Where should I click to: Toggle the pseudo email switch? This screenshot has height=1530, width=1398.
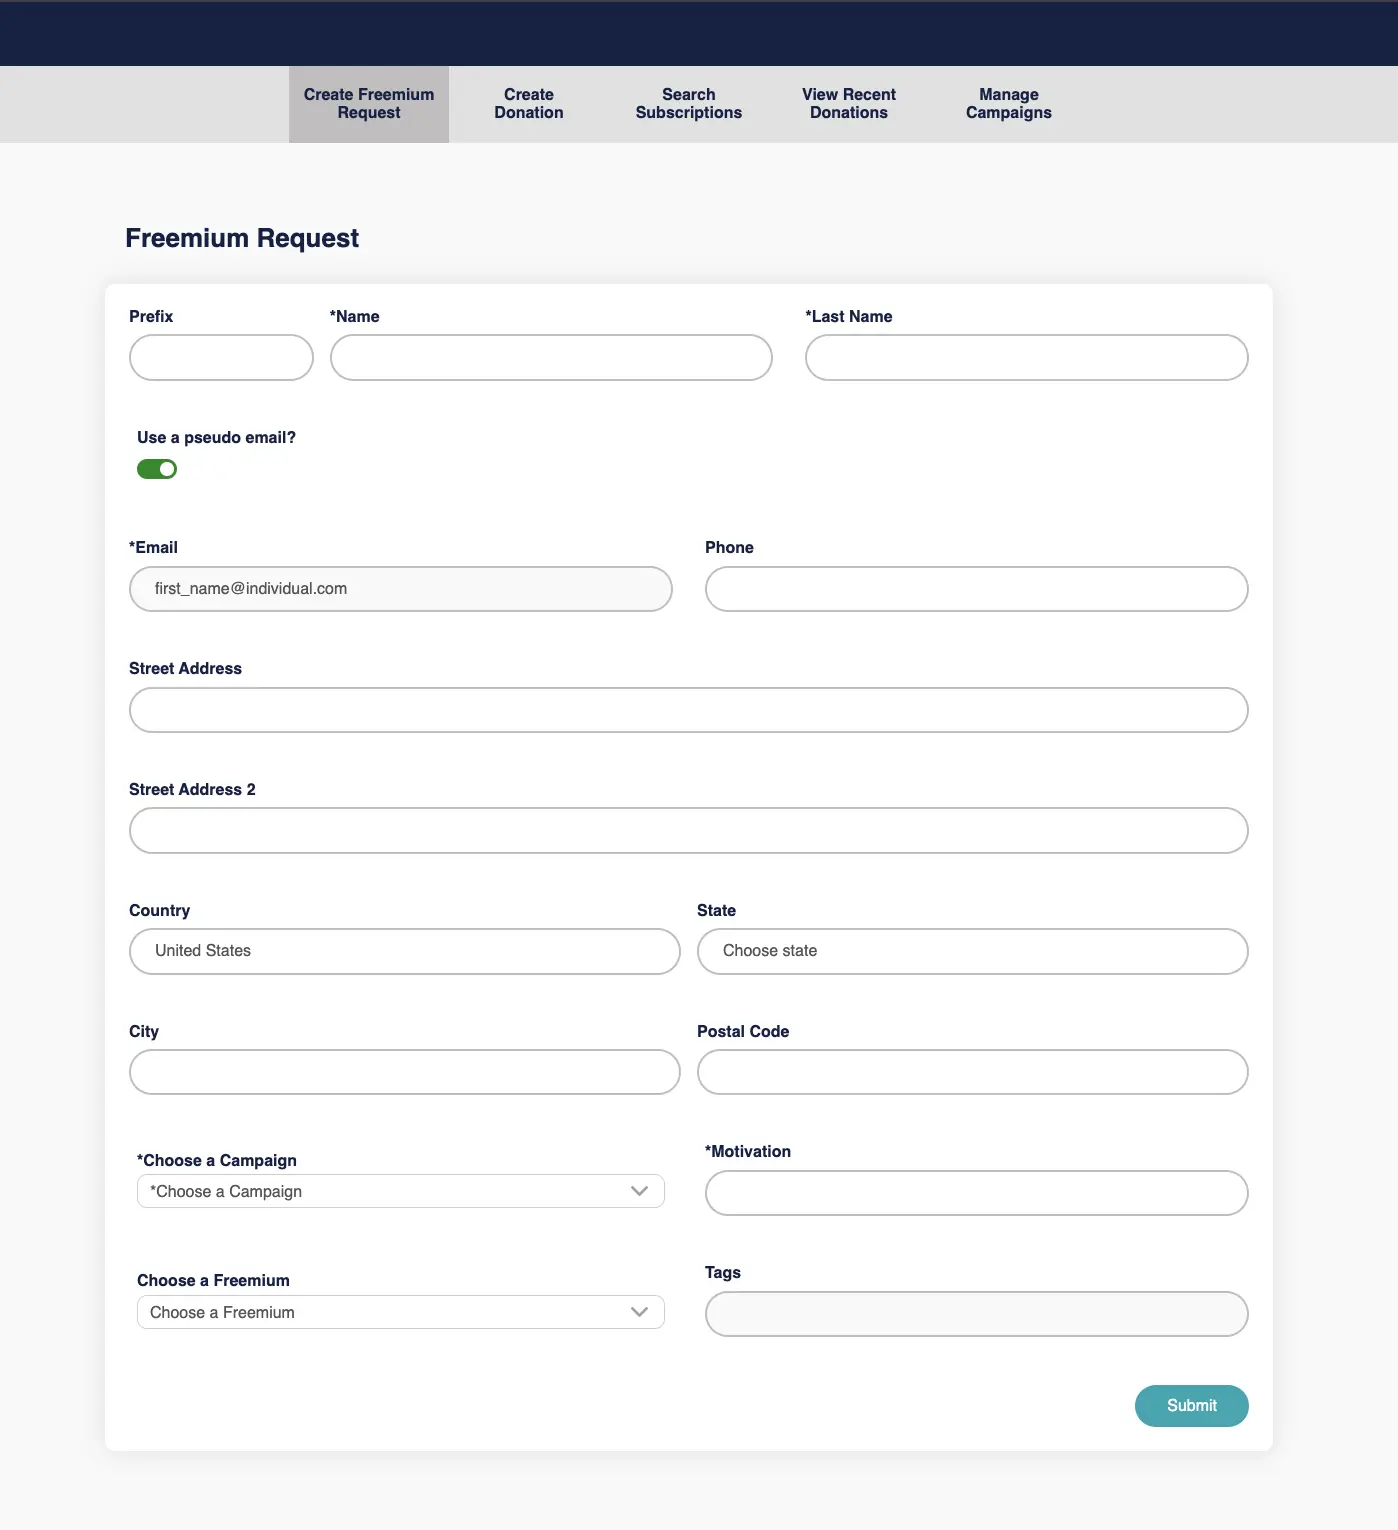click(157, 469)
